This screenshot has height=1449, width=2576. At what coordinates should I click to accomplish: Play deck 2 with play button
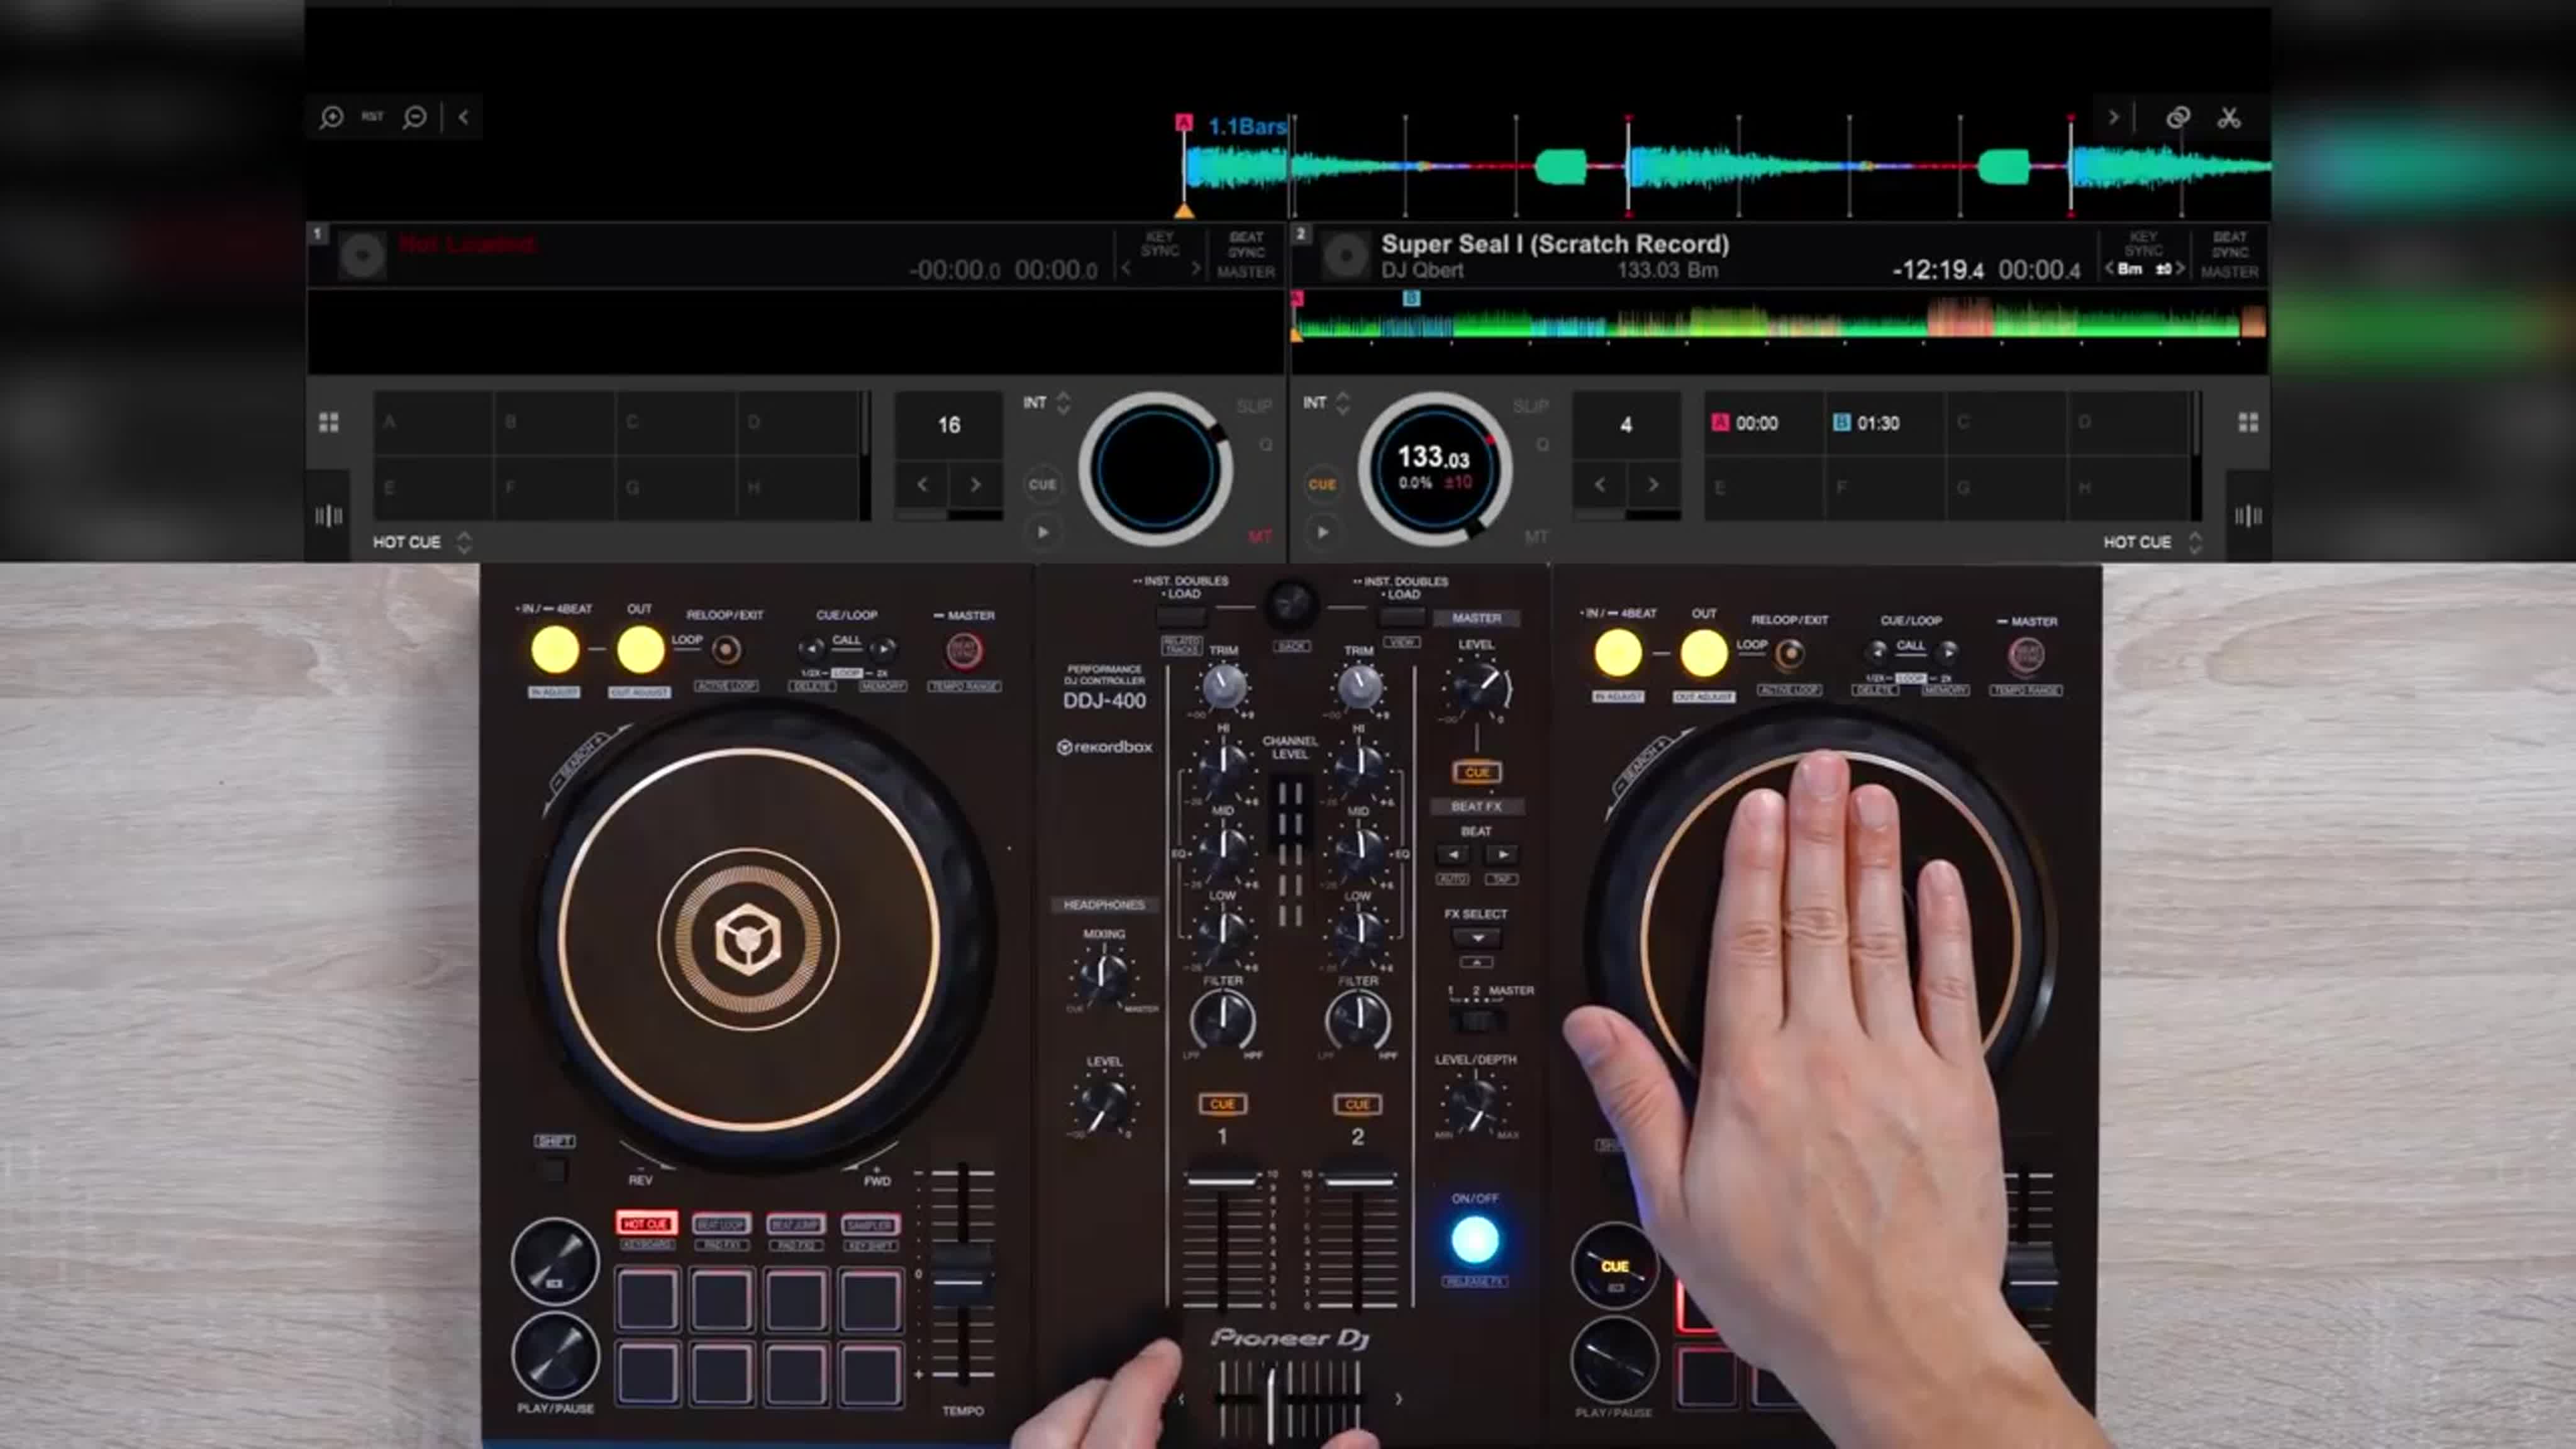point(1322,532)
